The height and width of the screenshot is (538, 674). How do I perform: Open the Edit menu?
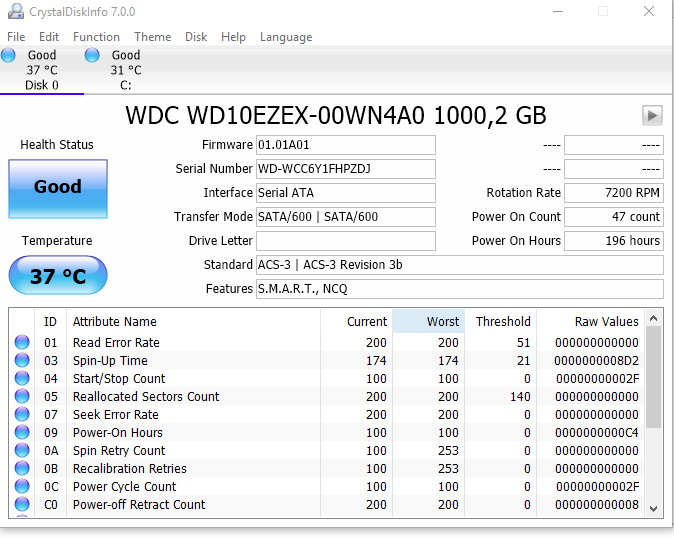click(x=49, y=37)
